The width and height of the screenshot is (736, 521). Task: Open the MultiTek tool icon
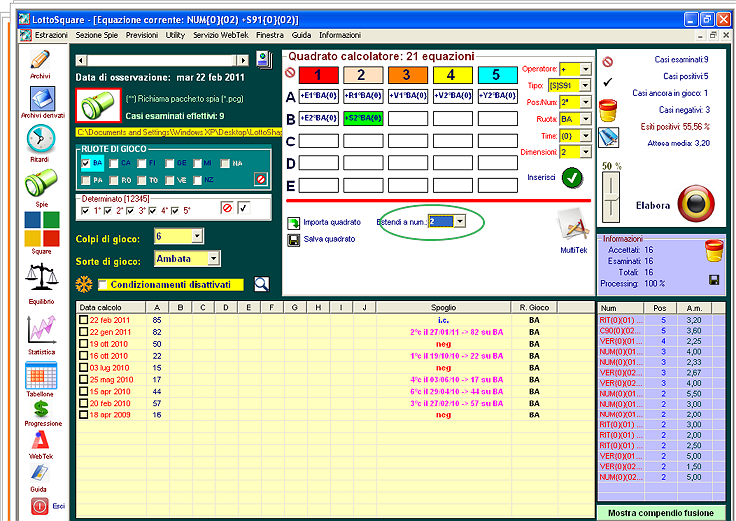click(573, 226)
